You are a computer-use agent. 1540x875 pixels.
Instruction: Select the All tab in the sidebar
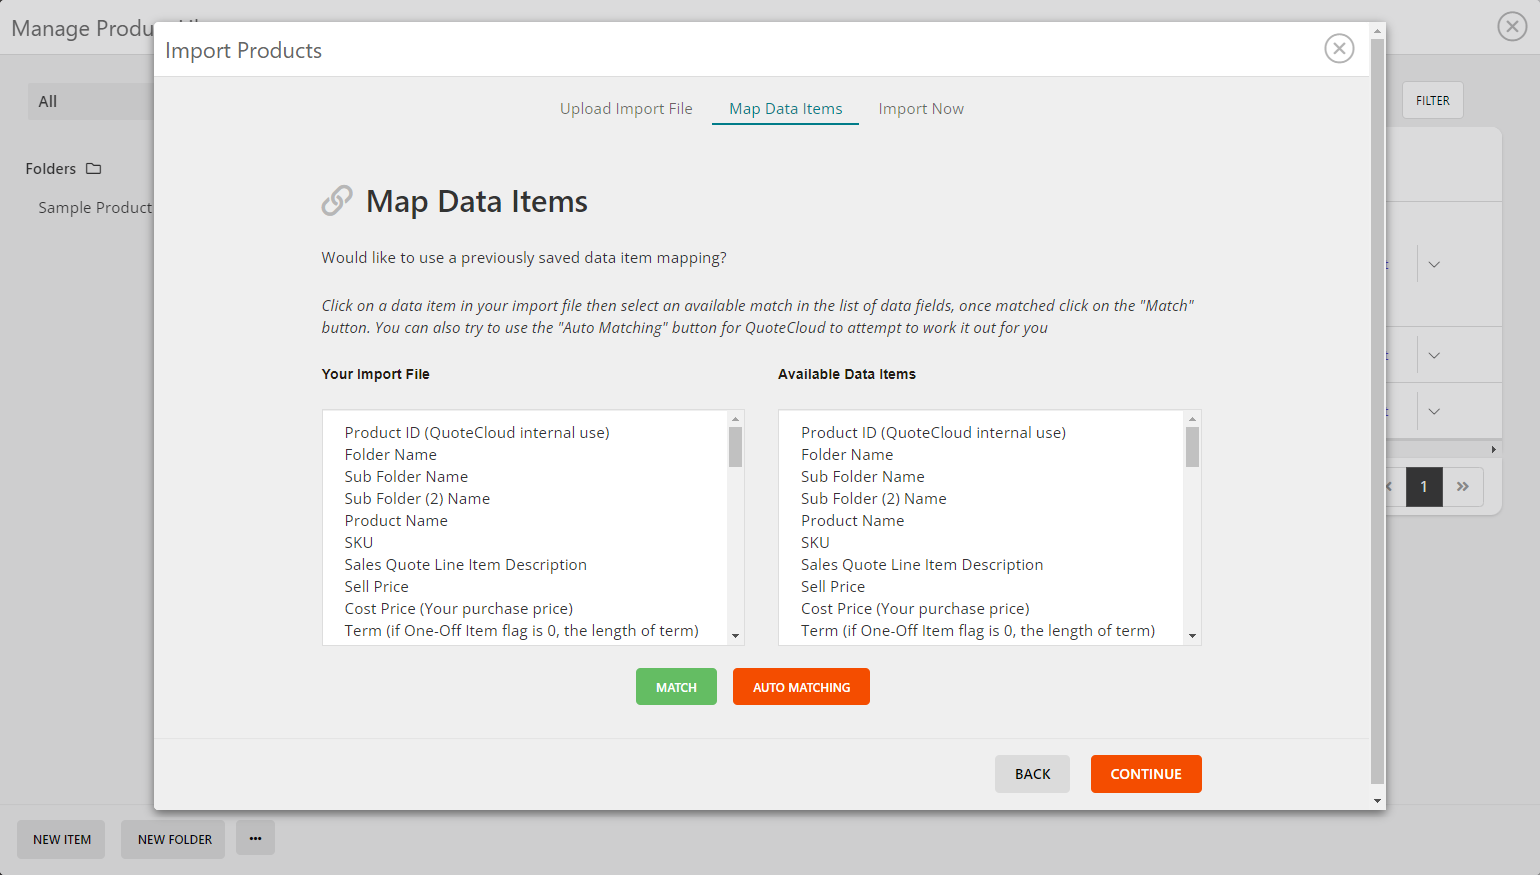point(47,100)
